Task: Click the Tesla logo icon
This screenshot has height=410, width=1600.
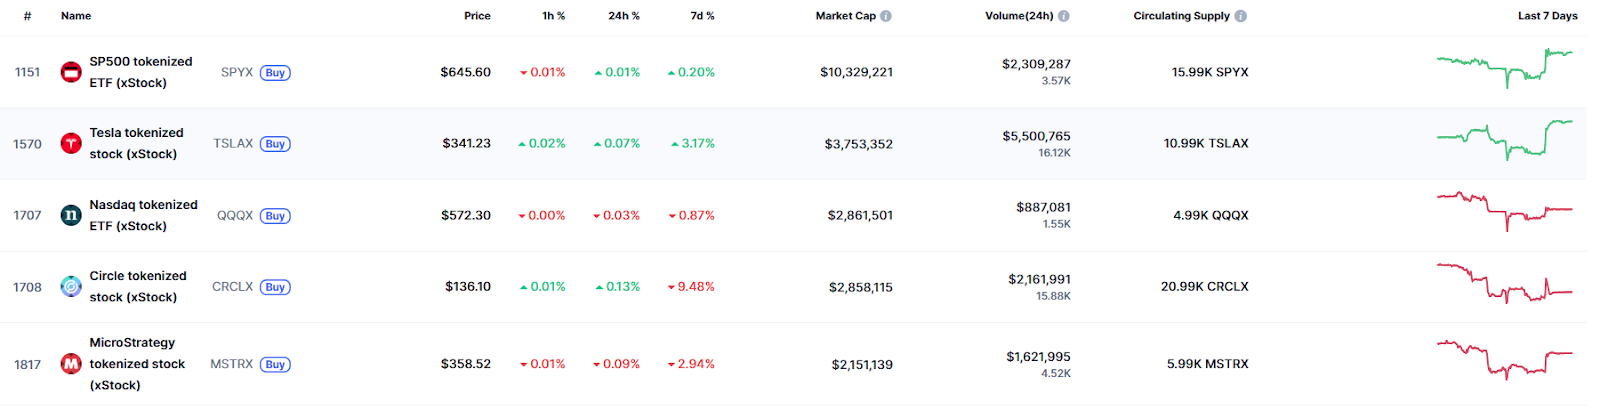Action: (71, 143)
